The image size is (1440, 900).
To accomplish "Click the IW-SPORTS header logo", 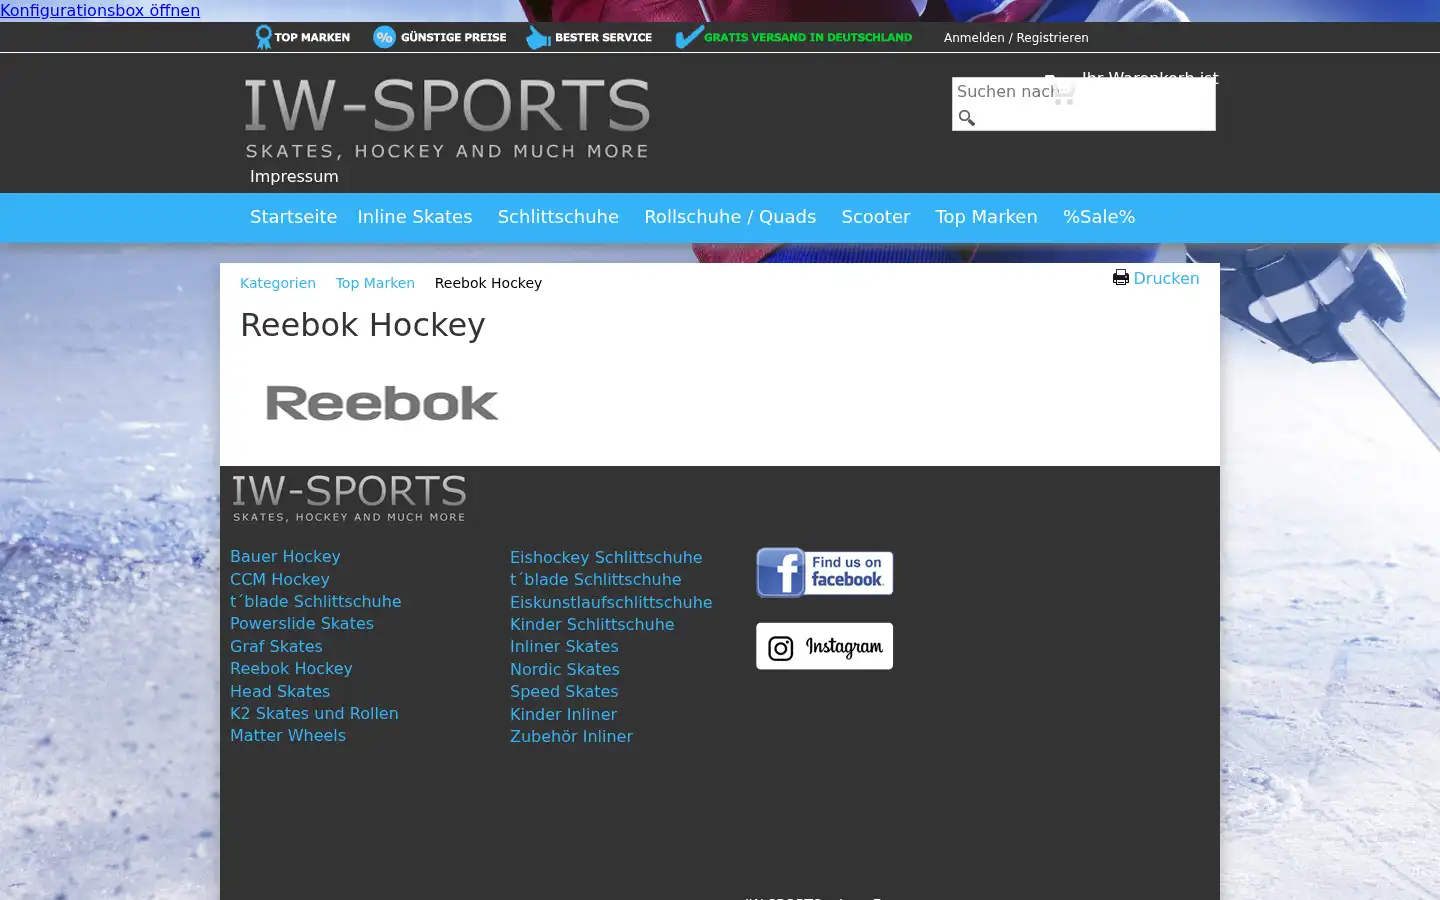I will (x=447, y=118).
